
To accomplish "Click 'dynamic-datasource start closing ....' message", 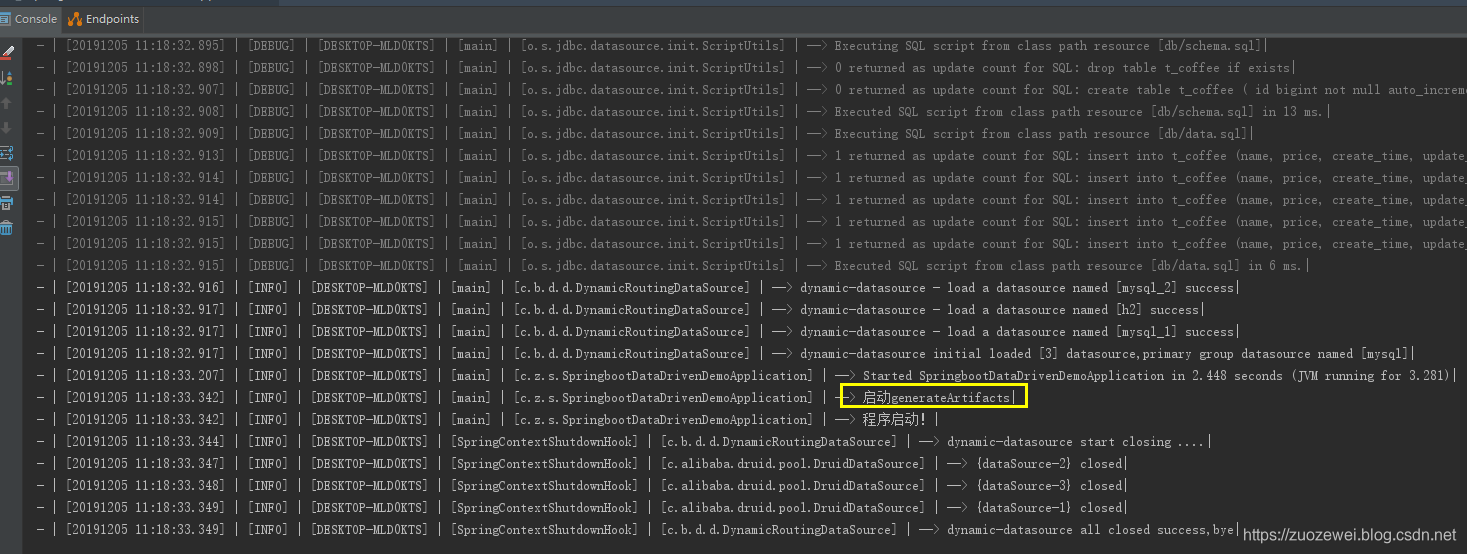I will coord(1075,442).
